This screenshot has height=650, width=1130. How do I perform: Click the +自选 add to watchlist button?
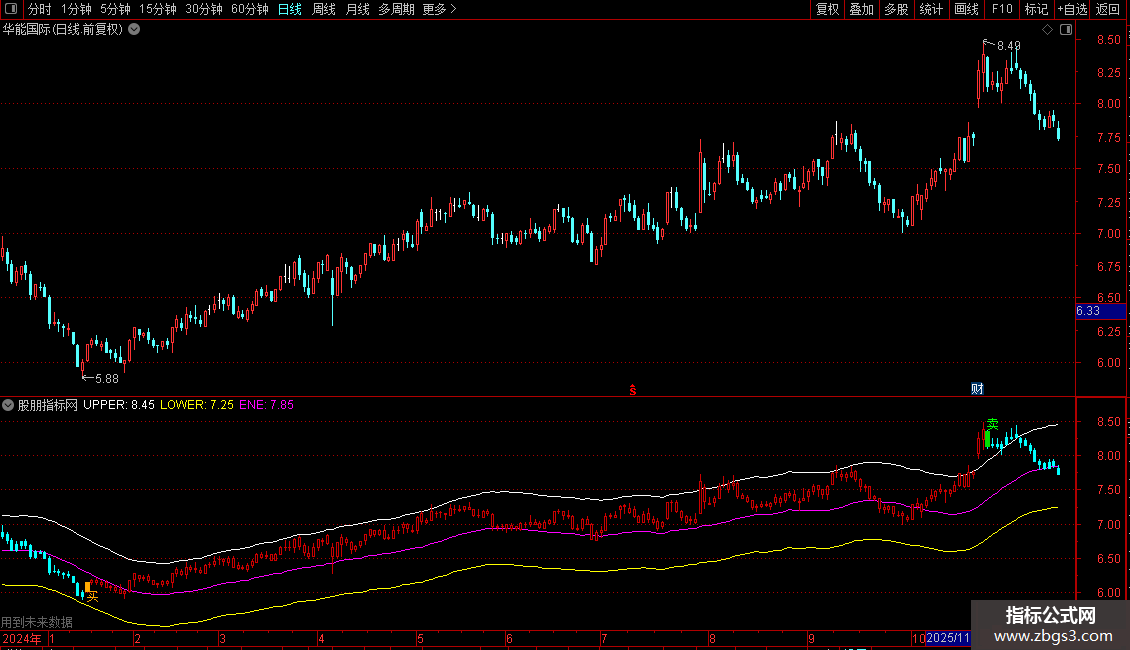click(1072, 9)
